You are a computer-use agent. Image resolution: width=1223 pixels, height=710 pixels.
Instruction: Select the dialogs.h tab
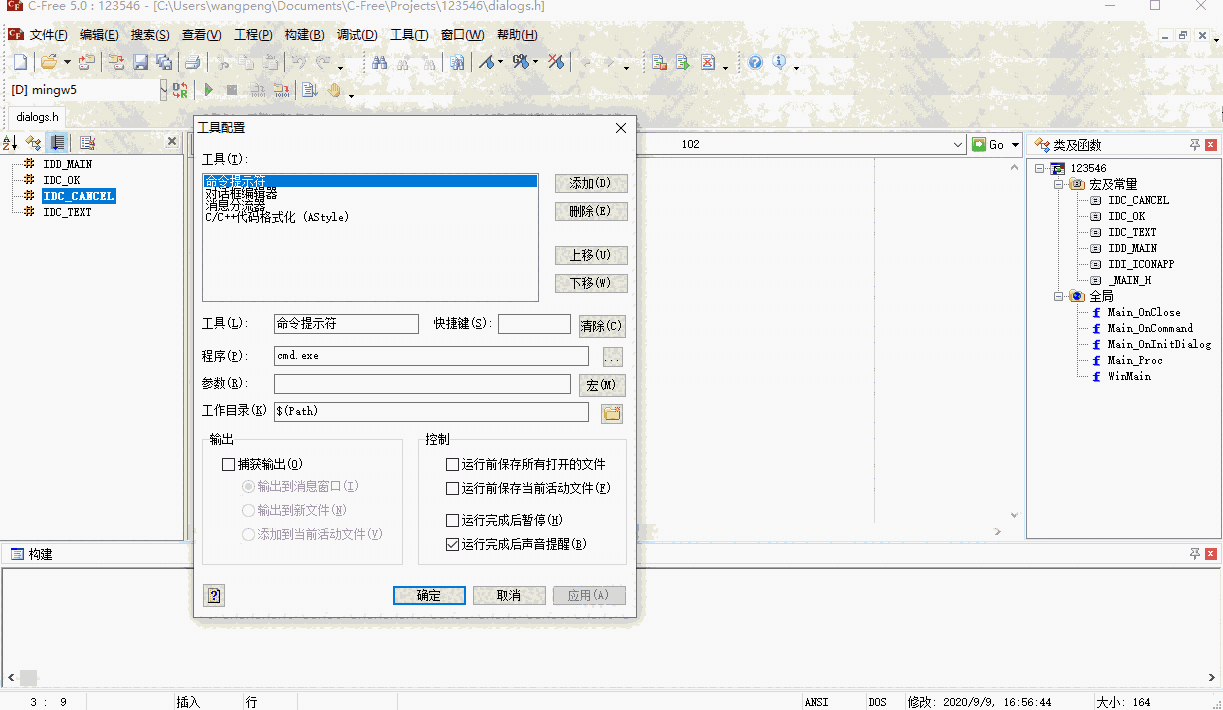click(36, 116)
